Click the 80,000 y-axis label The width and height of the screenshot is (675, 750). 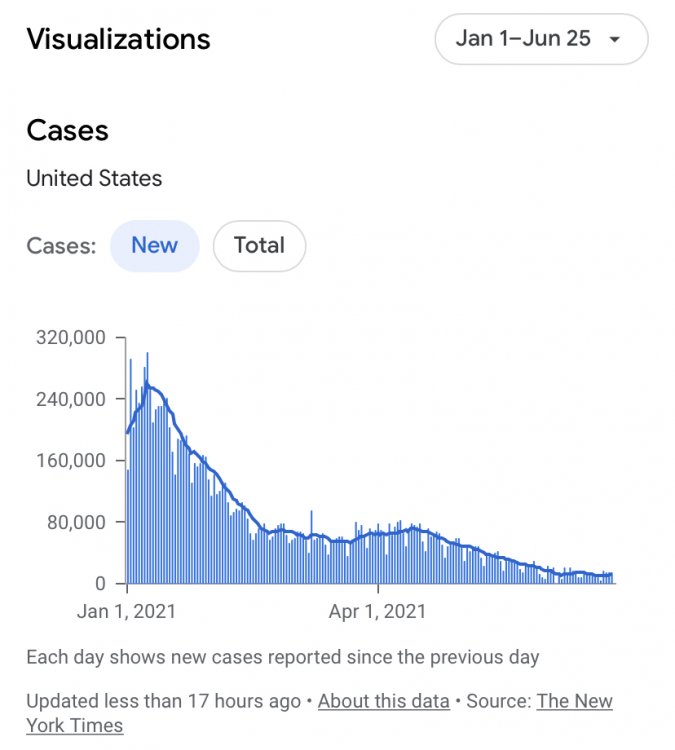click(x=76, y=522)
